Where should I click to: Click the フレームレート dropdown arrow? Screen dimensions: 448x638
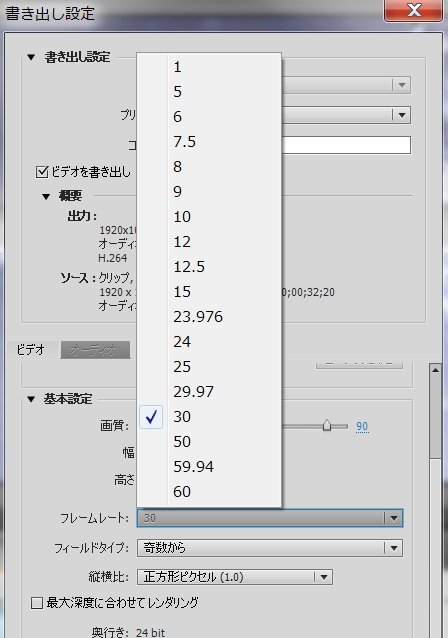(x=393, y=518)
